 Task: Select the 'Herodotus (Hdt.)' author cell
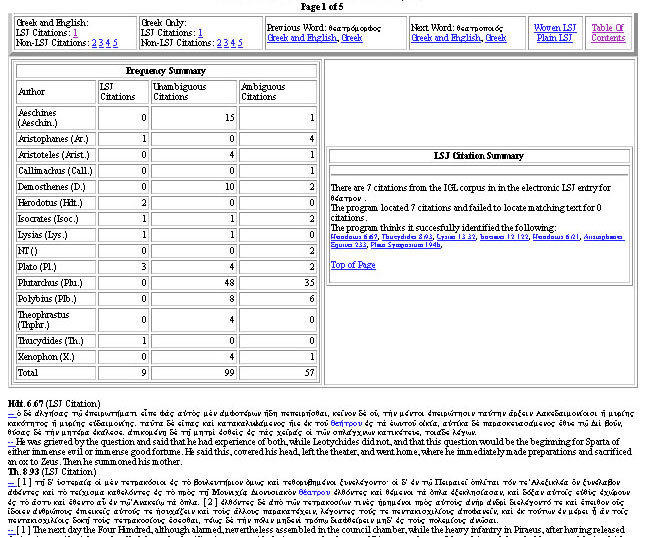(x=56, y=203)
